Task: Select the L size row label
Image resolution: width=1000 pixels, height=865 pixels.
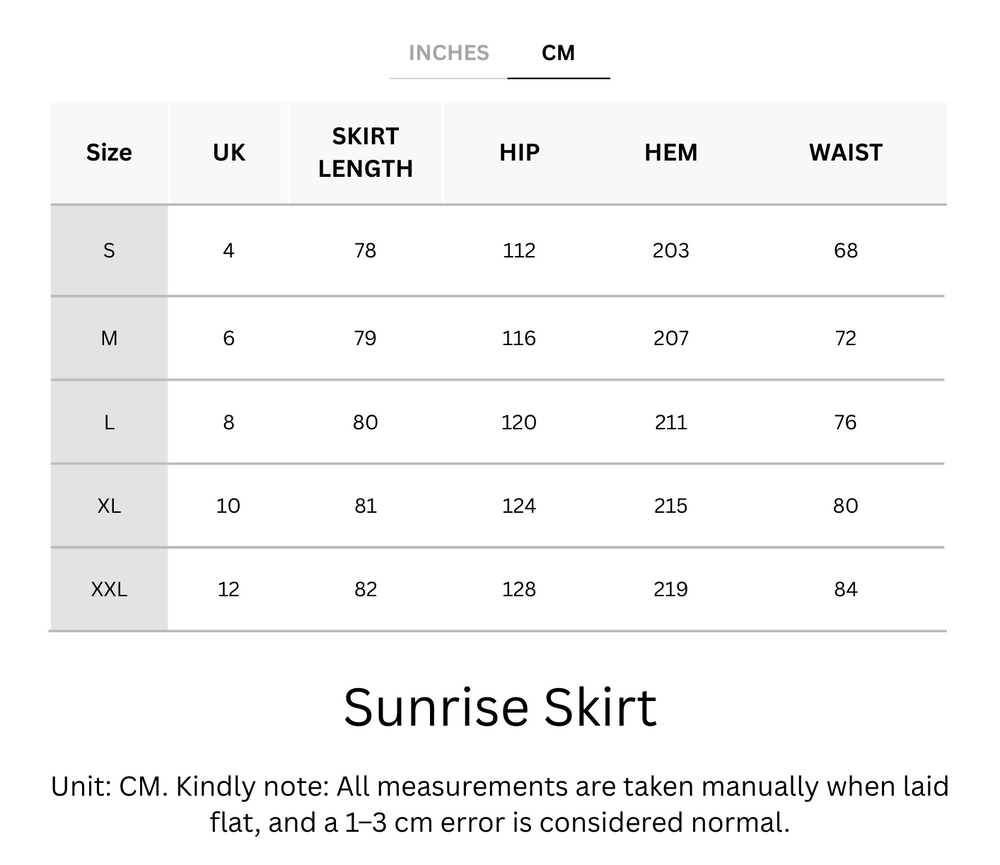Action: [108, 422]
